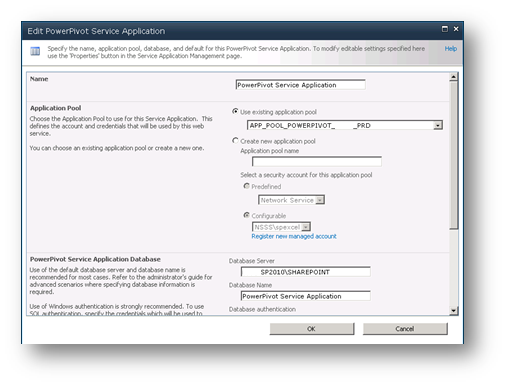The image size is (506, 386).
Task: Click the Application Pool section heading
Action: pyautogui.click(x=55, y=108)
